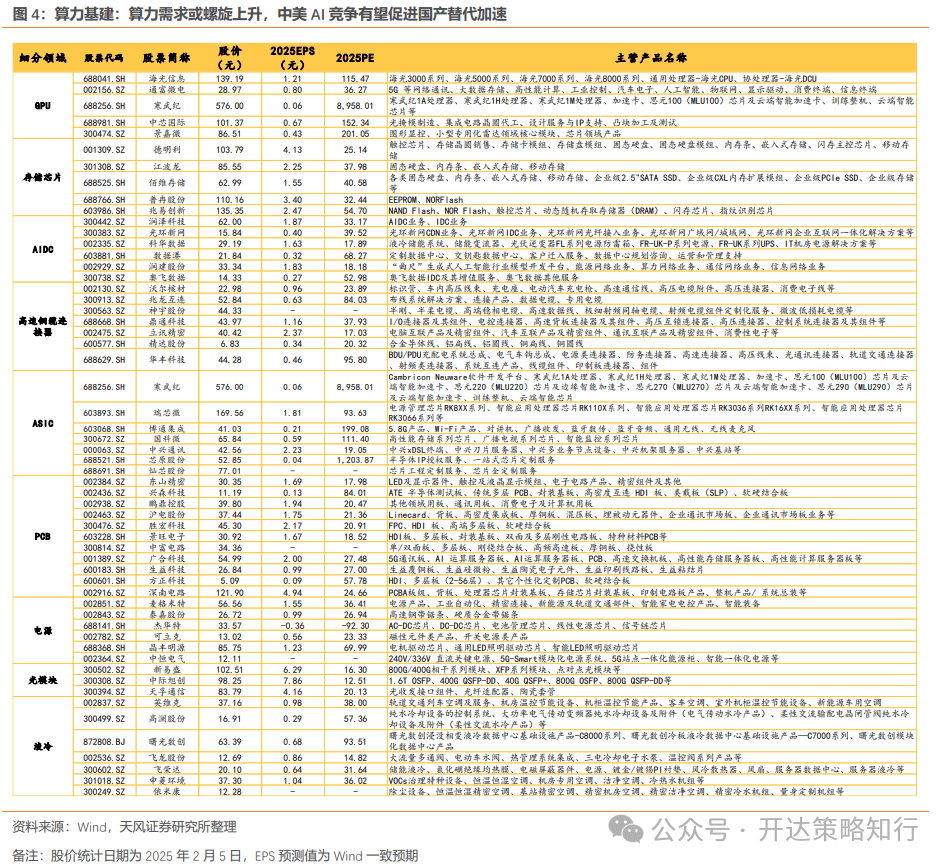Image resolution: width=949 pixels, height=868 pixels.
Task: Select stock code '688766.SH'
Action: tap(104, 200)
